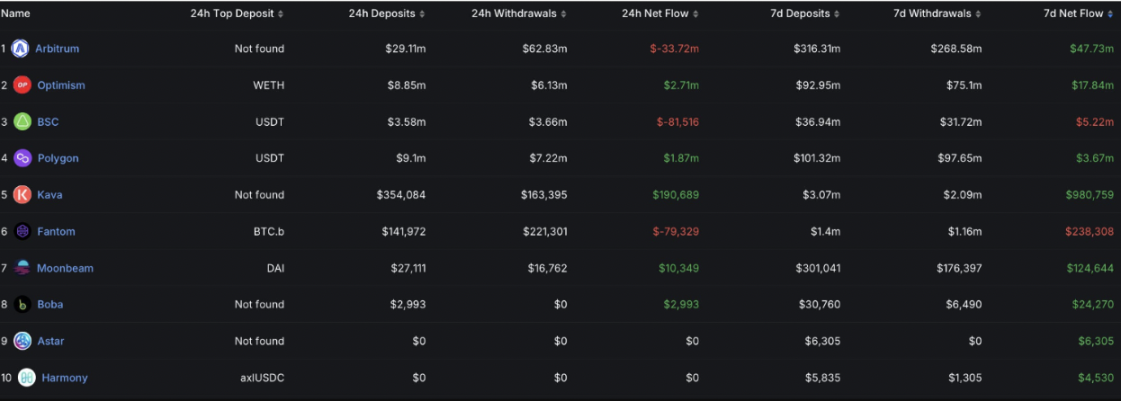Click the Arbitrum chain logo icon
The height and width of the screenshot is (401, 1121).
click(20, 49)
